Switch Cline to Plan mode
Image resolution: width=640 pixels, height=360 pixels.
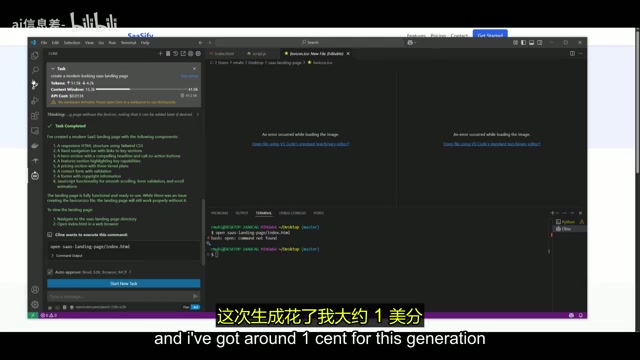[186, 307]
